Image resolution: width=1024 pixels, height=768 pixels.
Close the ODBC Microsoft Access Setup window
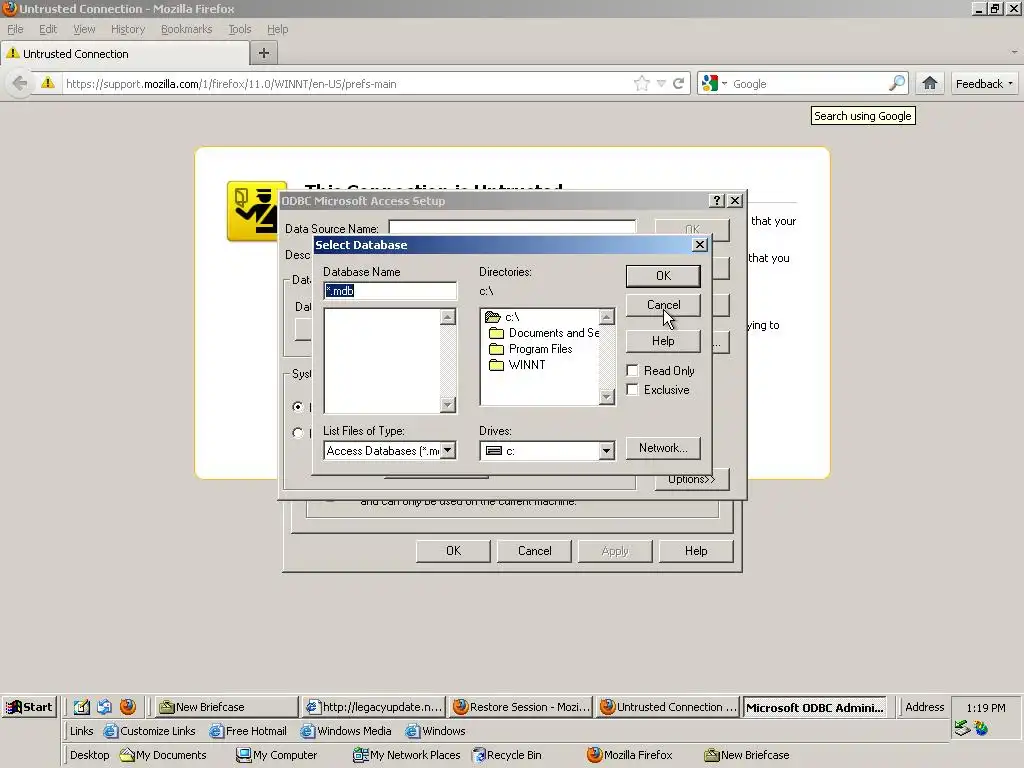click(x=735, y=200)
